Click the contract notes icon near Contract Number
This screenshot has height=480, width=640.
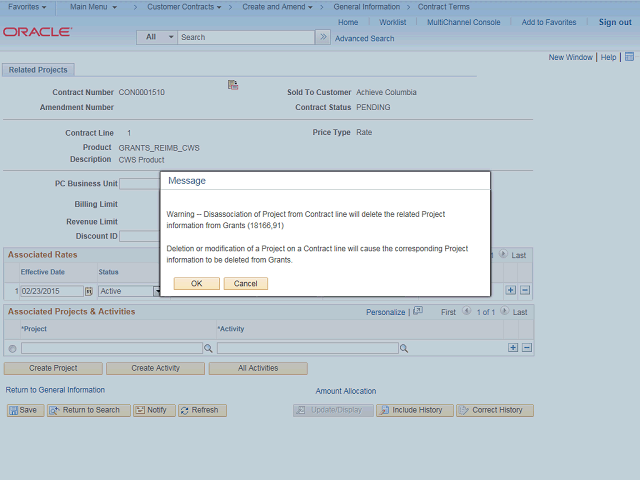coord(233,84)
